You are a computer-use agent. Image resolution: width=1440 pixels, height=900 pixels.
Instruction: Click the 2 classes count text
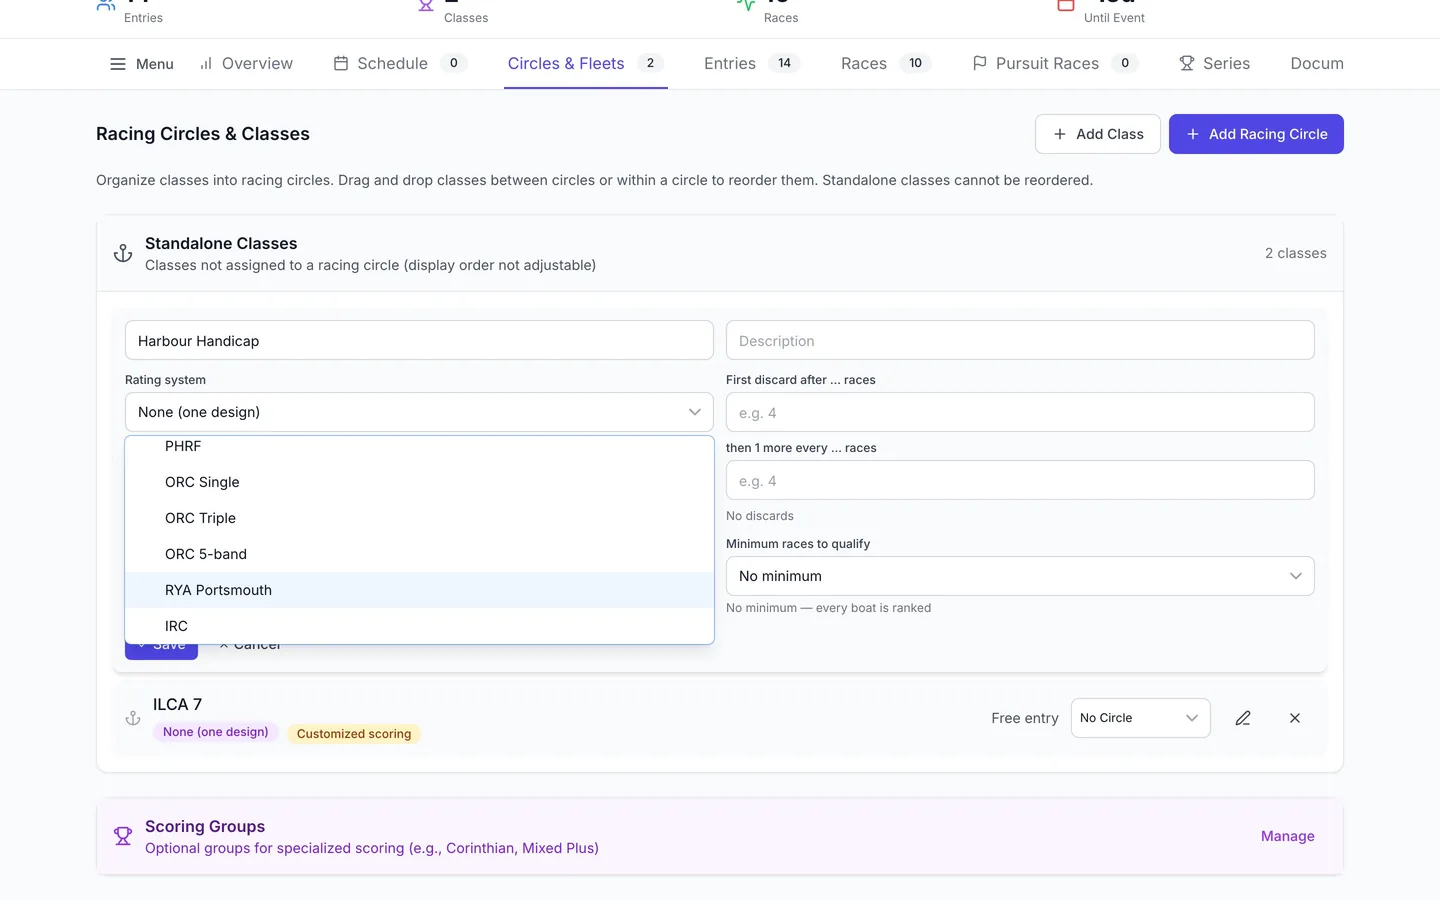click(1296, 254)
